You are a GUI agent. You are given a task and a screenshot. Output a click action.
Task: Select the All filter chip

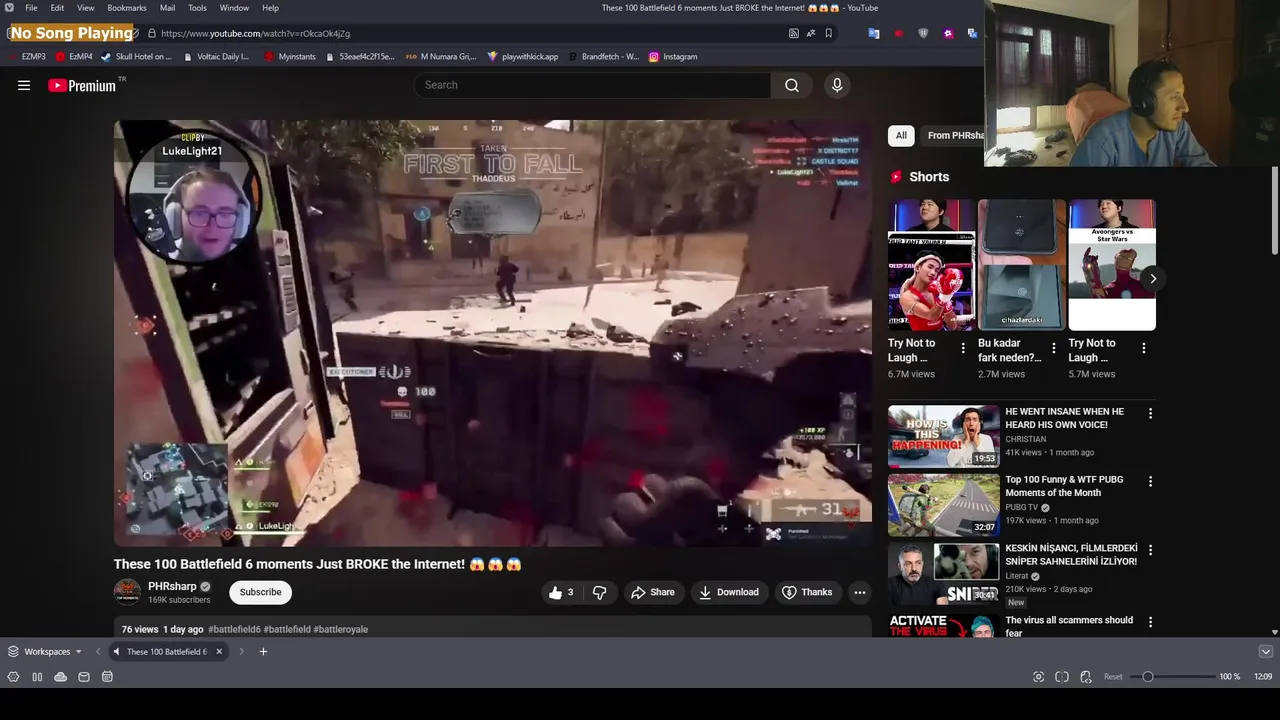click(901, 136)
